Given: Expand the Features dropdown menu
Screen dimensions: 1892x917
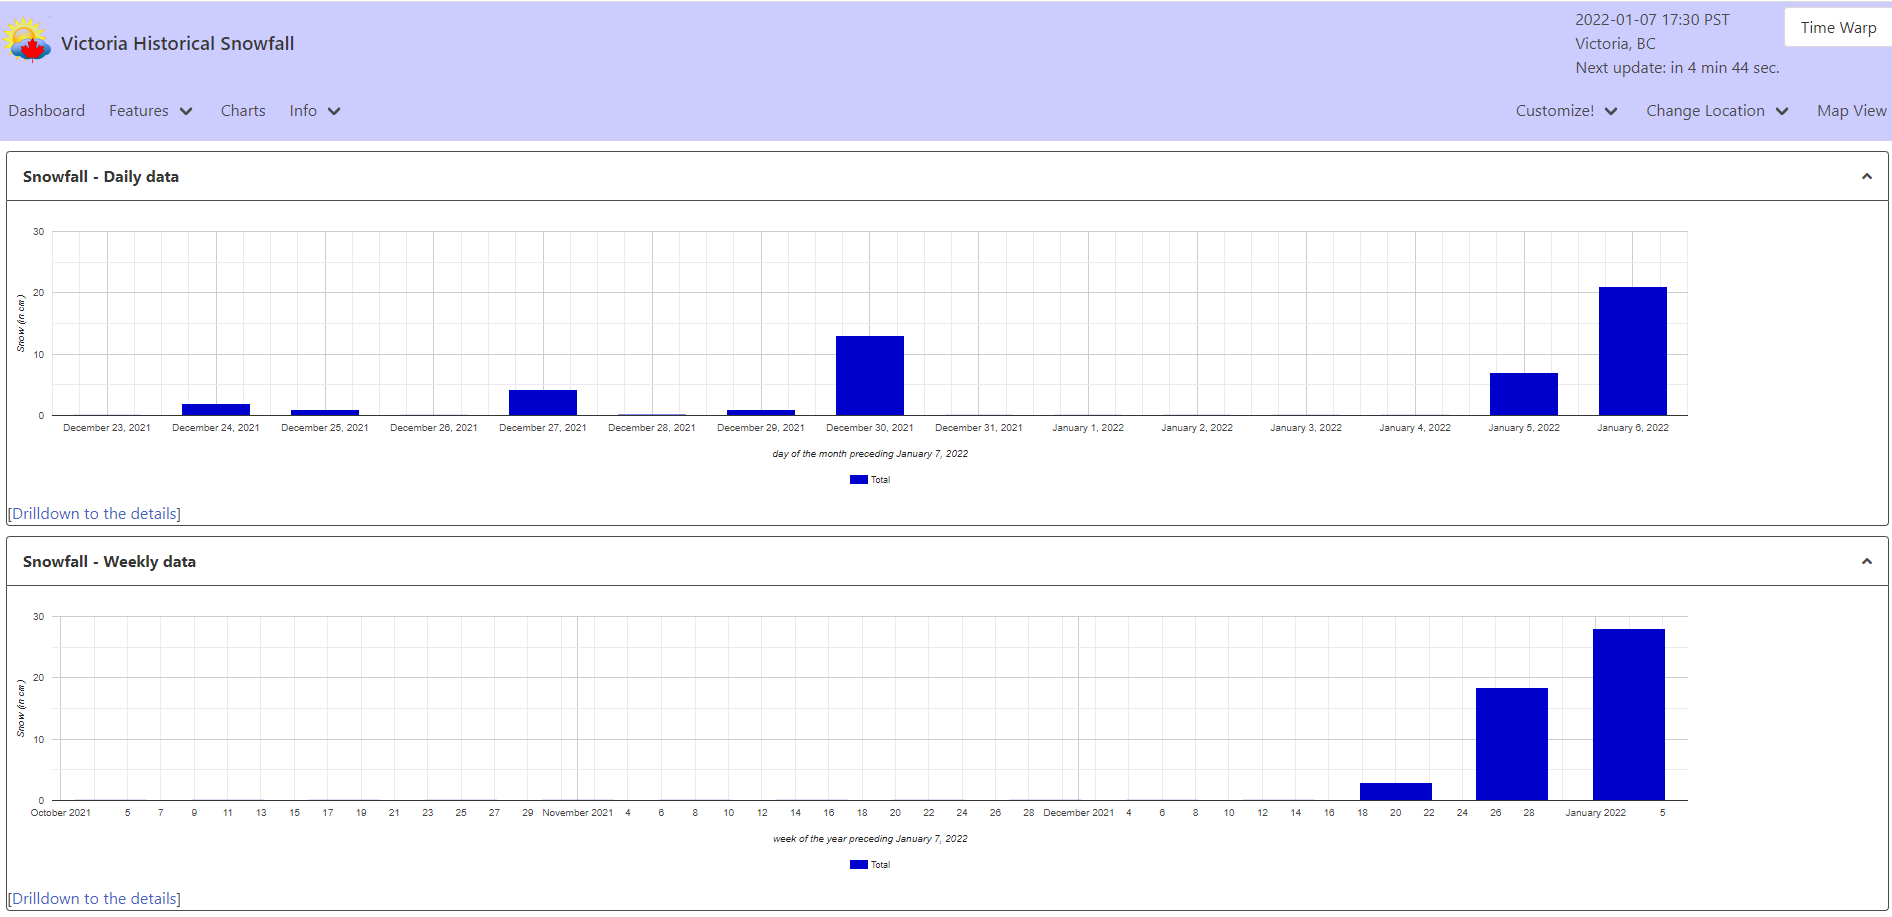Looking at the screenshot, I should pos(151,111).
